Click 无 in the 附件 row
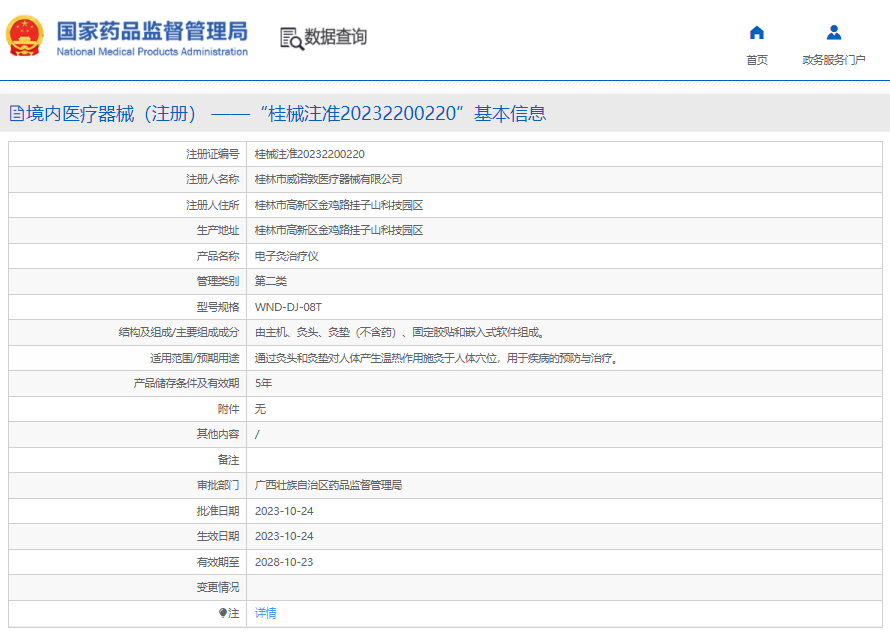Screen dimensions: 890x634 [260, 409]
